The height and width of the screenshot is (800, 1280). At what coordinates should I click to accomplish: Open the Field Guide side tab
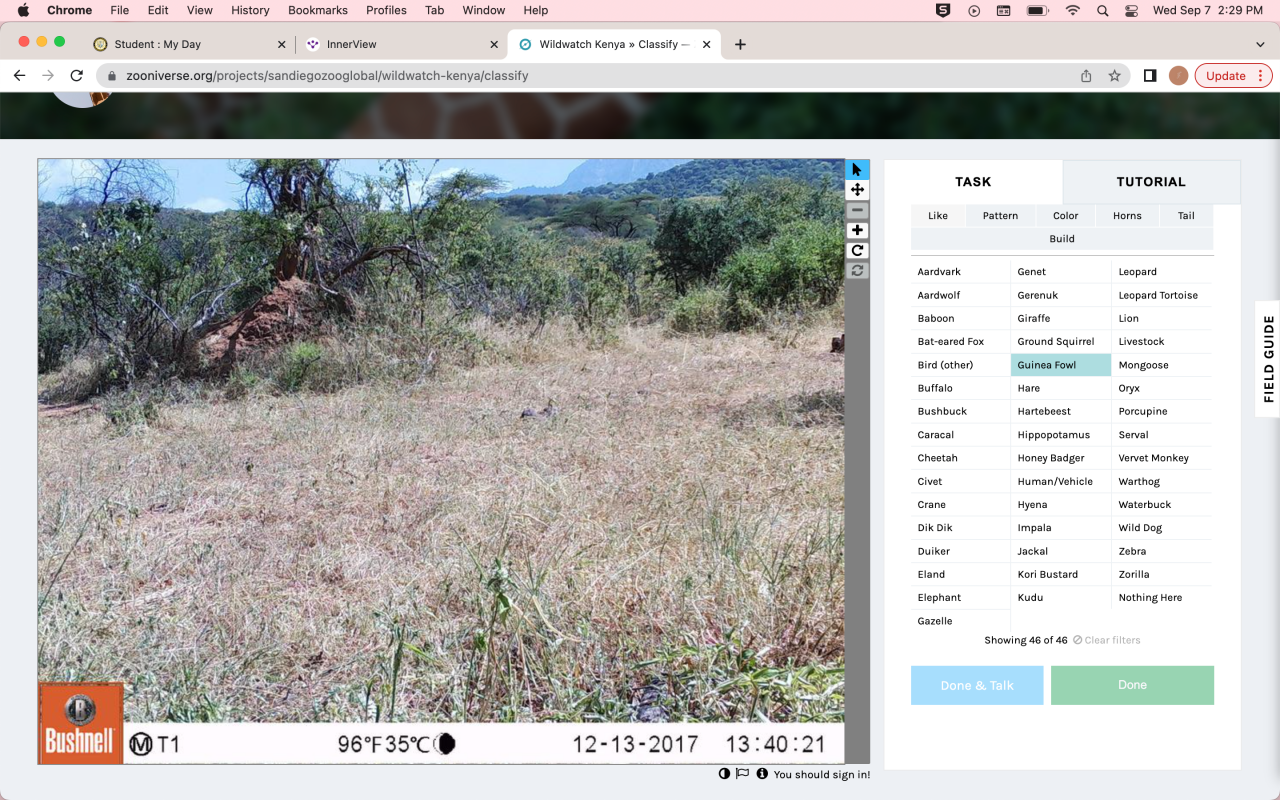(x=1268, y=359)
